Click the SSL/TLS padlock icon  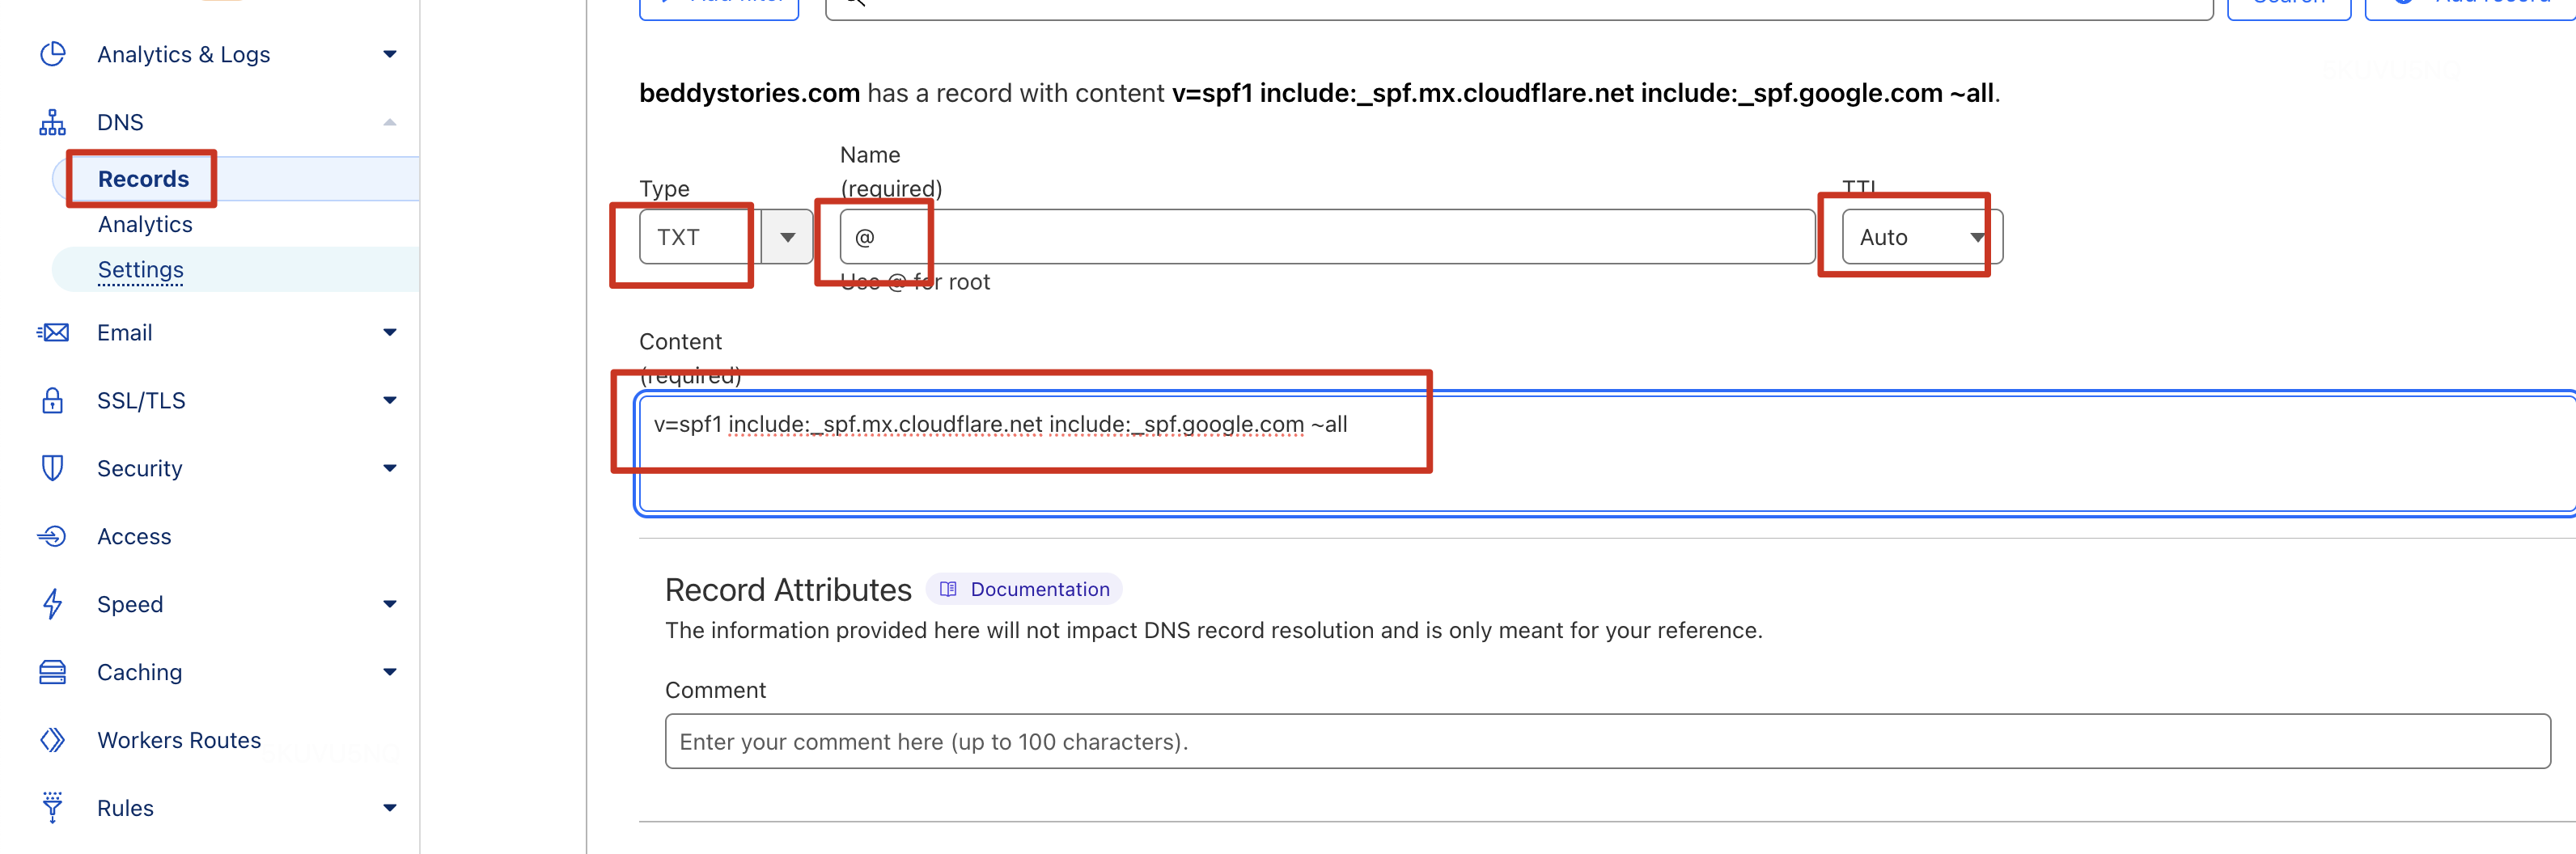coord(53,400)
